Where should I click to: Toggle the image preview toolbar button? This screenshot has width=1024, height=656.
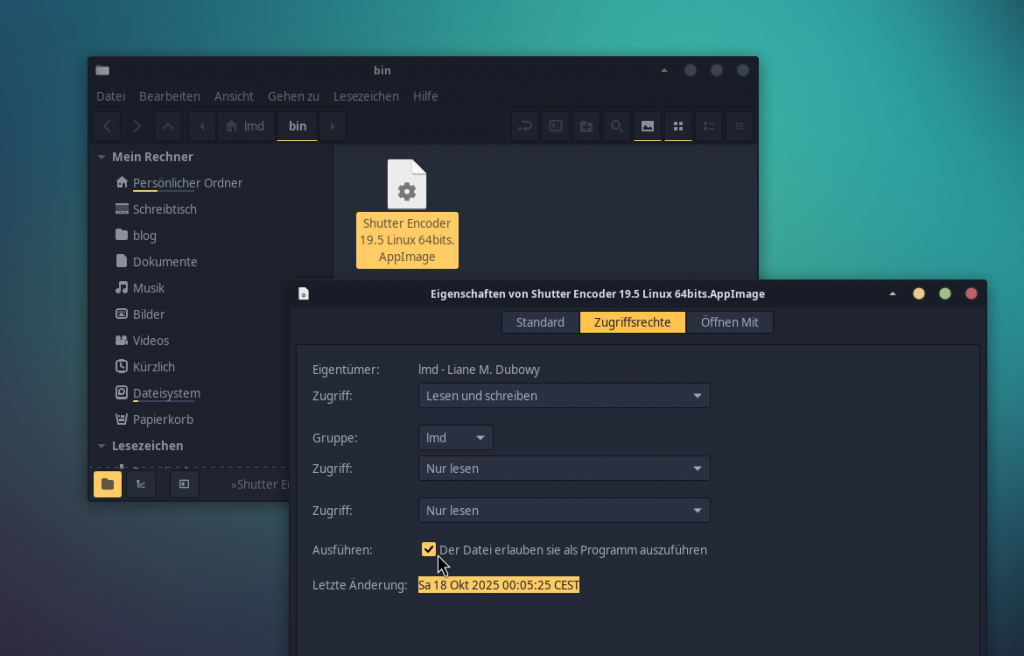(x=648, y=126)
